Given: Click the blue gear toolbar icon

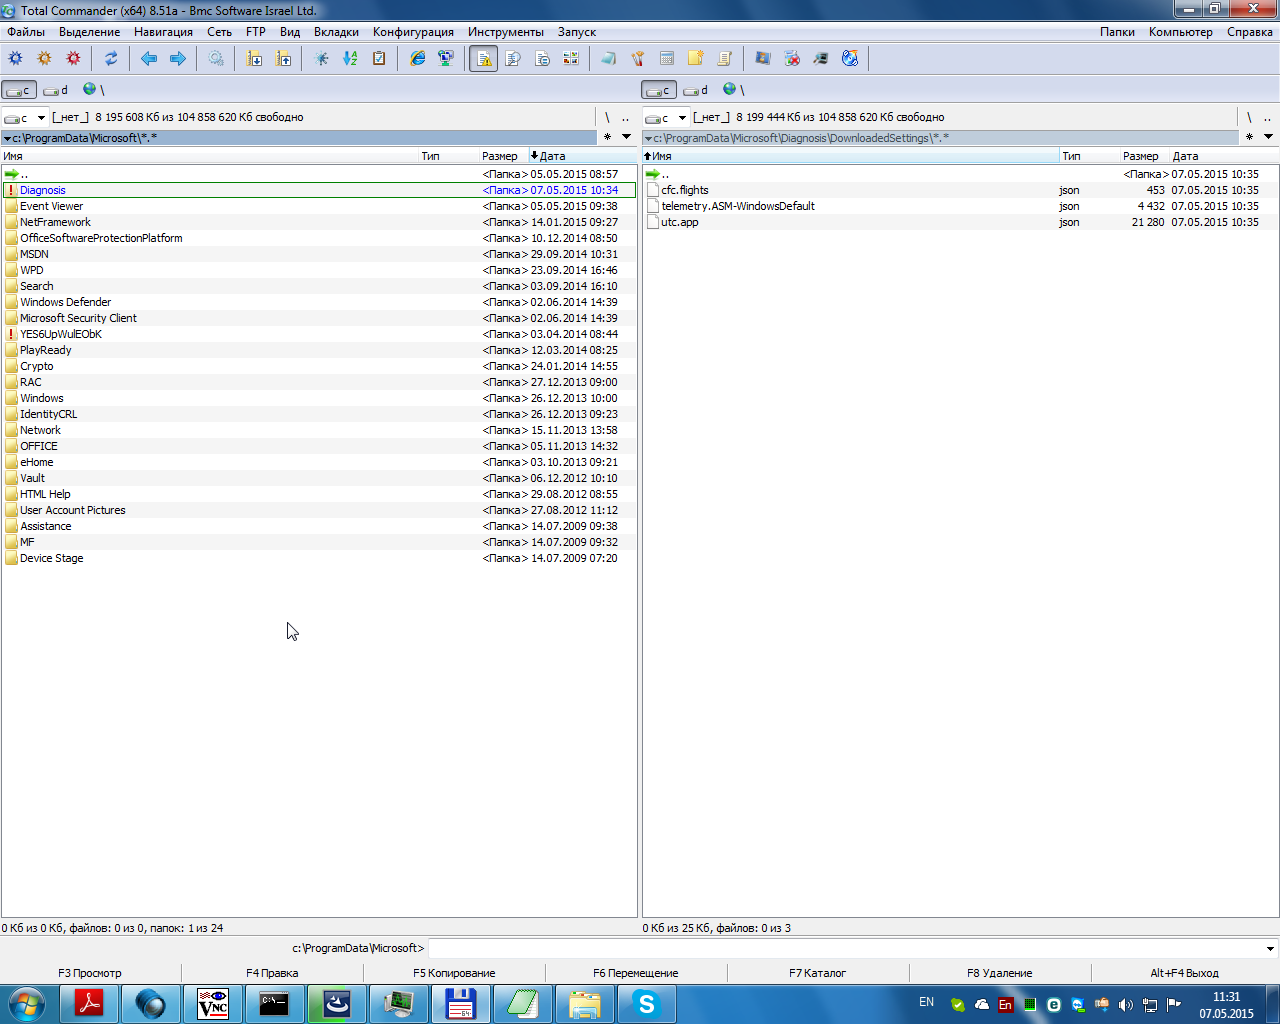Looking at the screenshot, I should (15, 59).
